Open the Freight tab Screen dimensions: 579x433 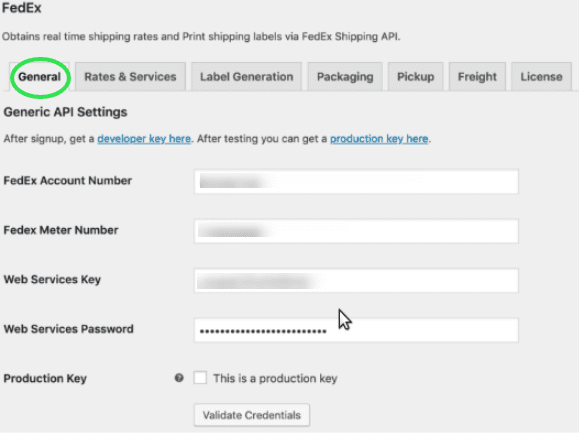pos(477,77)
